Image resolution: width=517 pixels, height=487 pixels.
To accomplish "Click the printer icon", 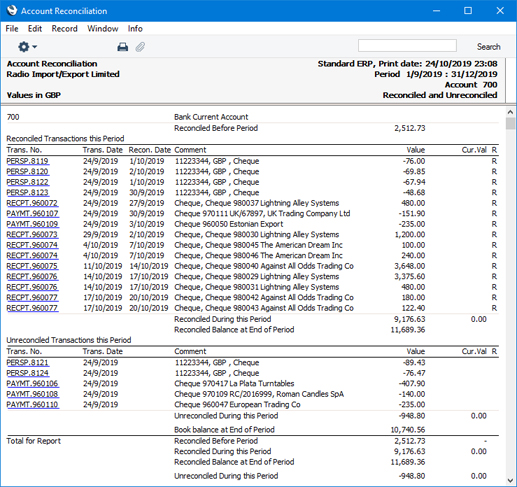I will [x=123, y=47].
